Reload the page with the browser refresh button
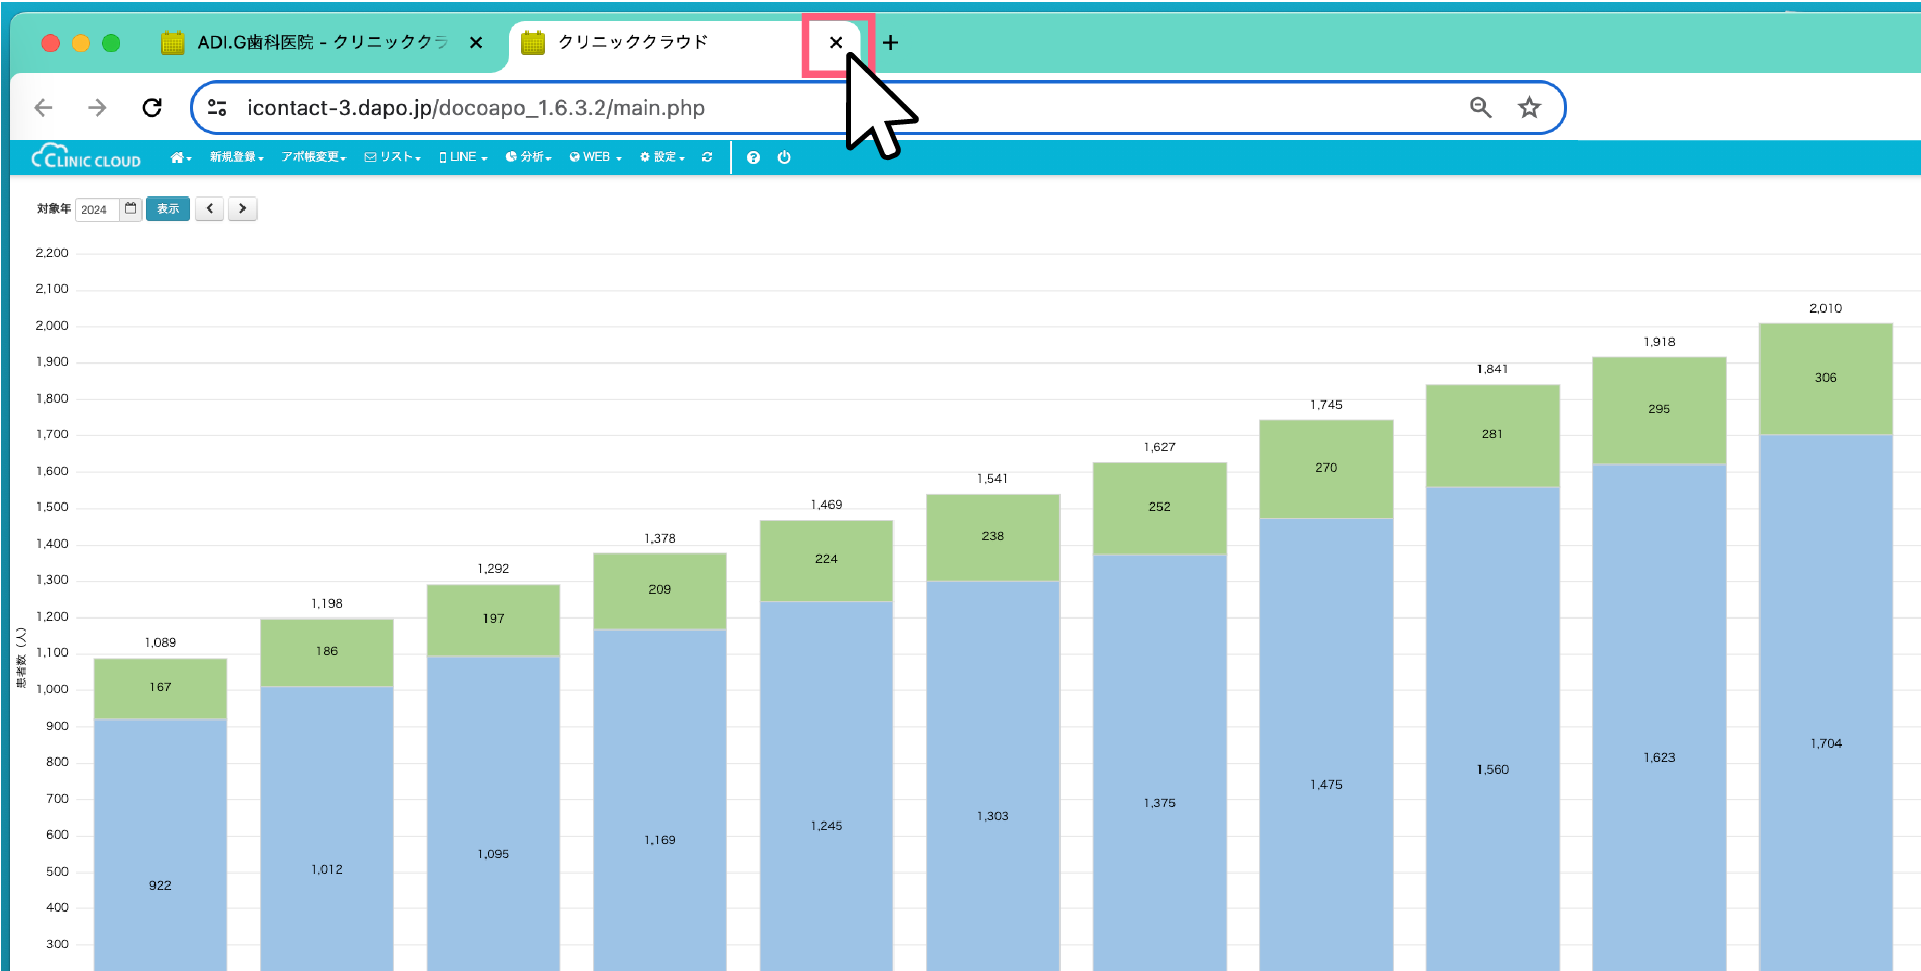The width and height of the screenshot is (1921, 971). (x=152, y=108)
